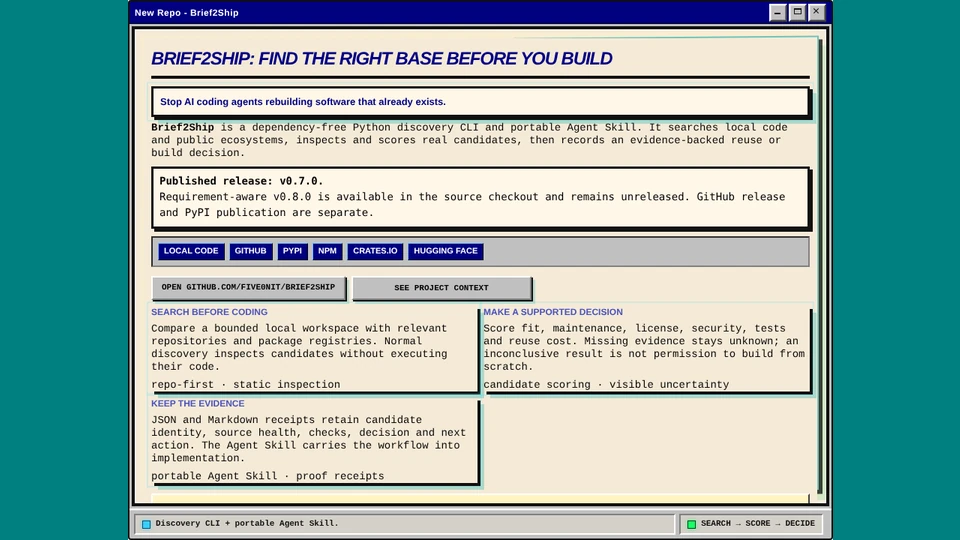Click the green square status indicator icon

(691, 524)
